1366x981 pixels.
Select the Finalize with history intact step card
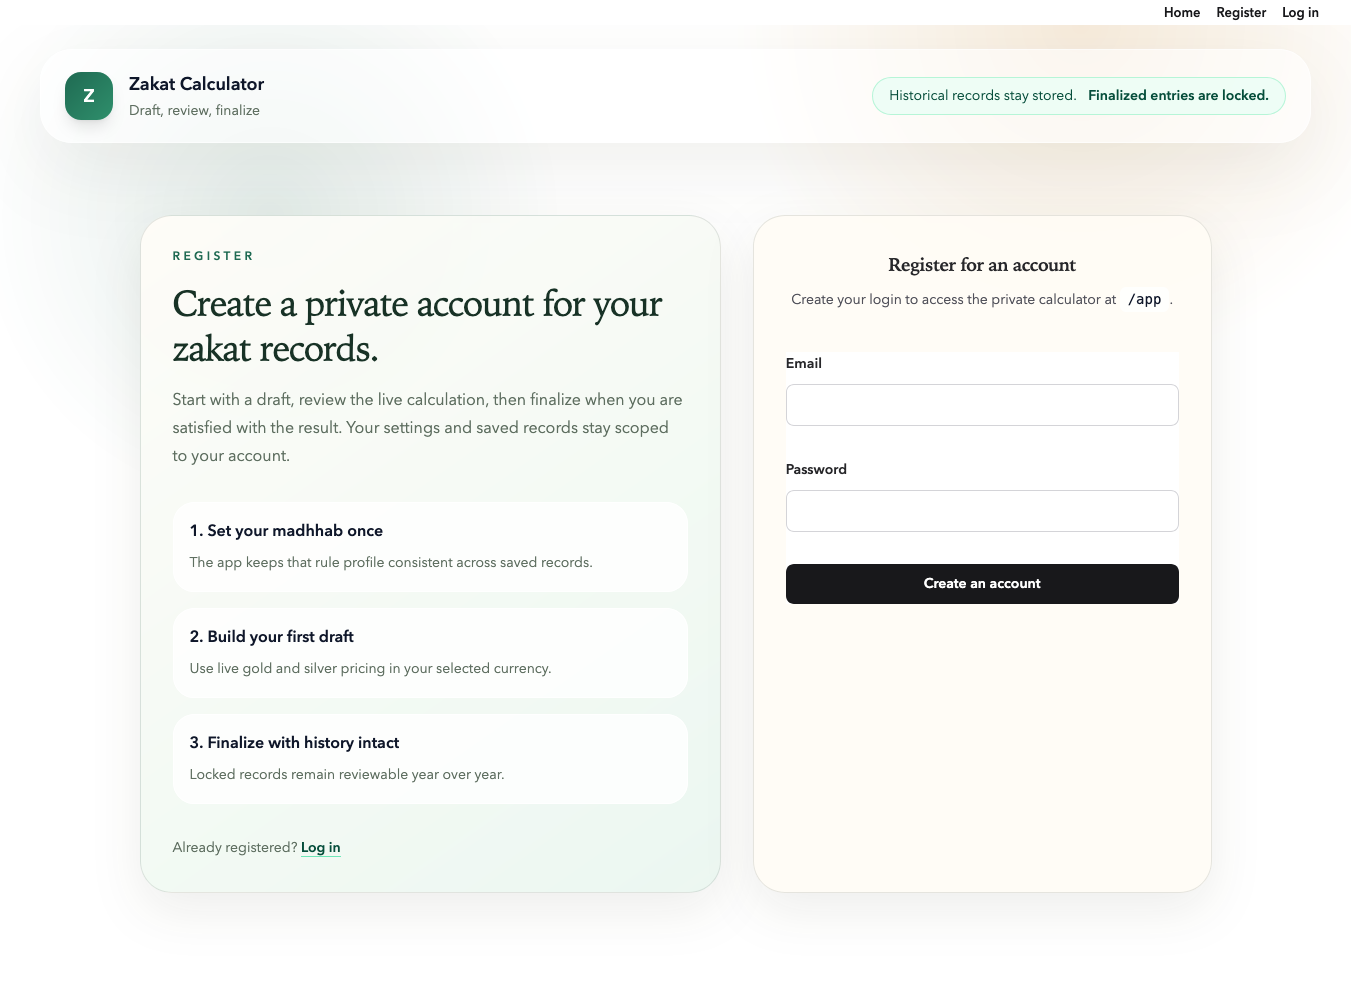click(x=430, y=759)
